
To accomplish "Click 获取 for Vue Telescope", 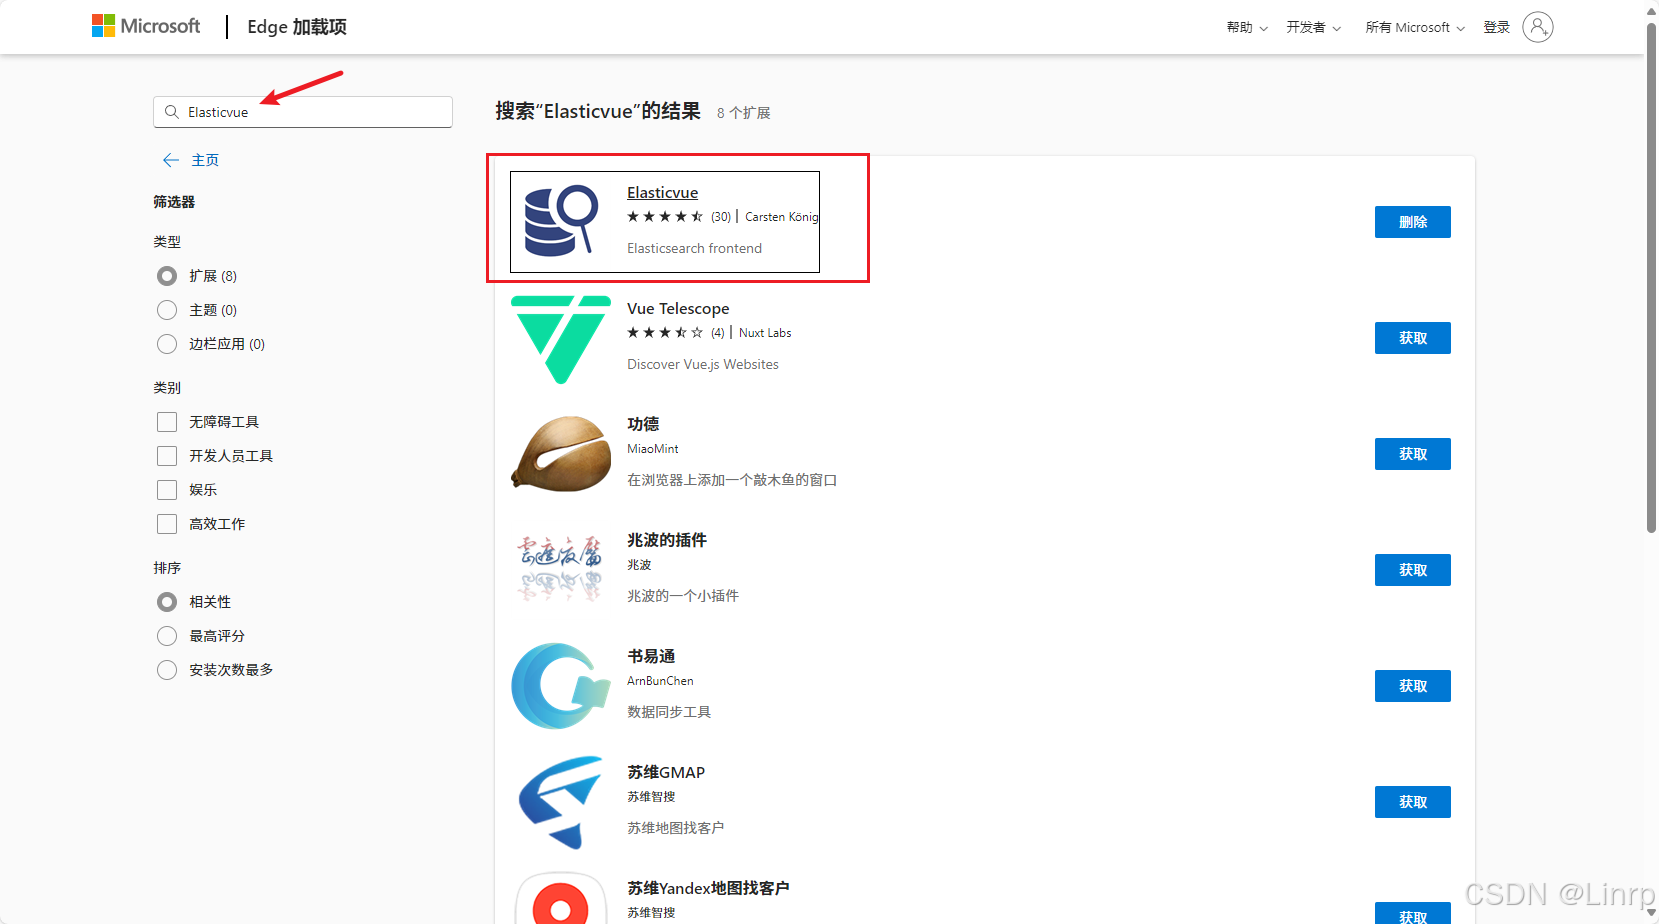I will [x=1413, y=338].
